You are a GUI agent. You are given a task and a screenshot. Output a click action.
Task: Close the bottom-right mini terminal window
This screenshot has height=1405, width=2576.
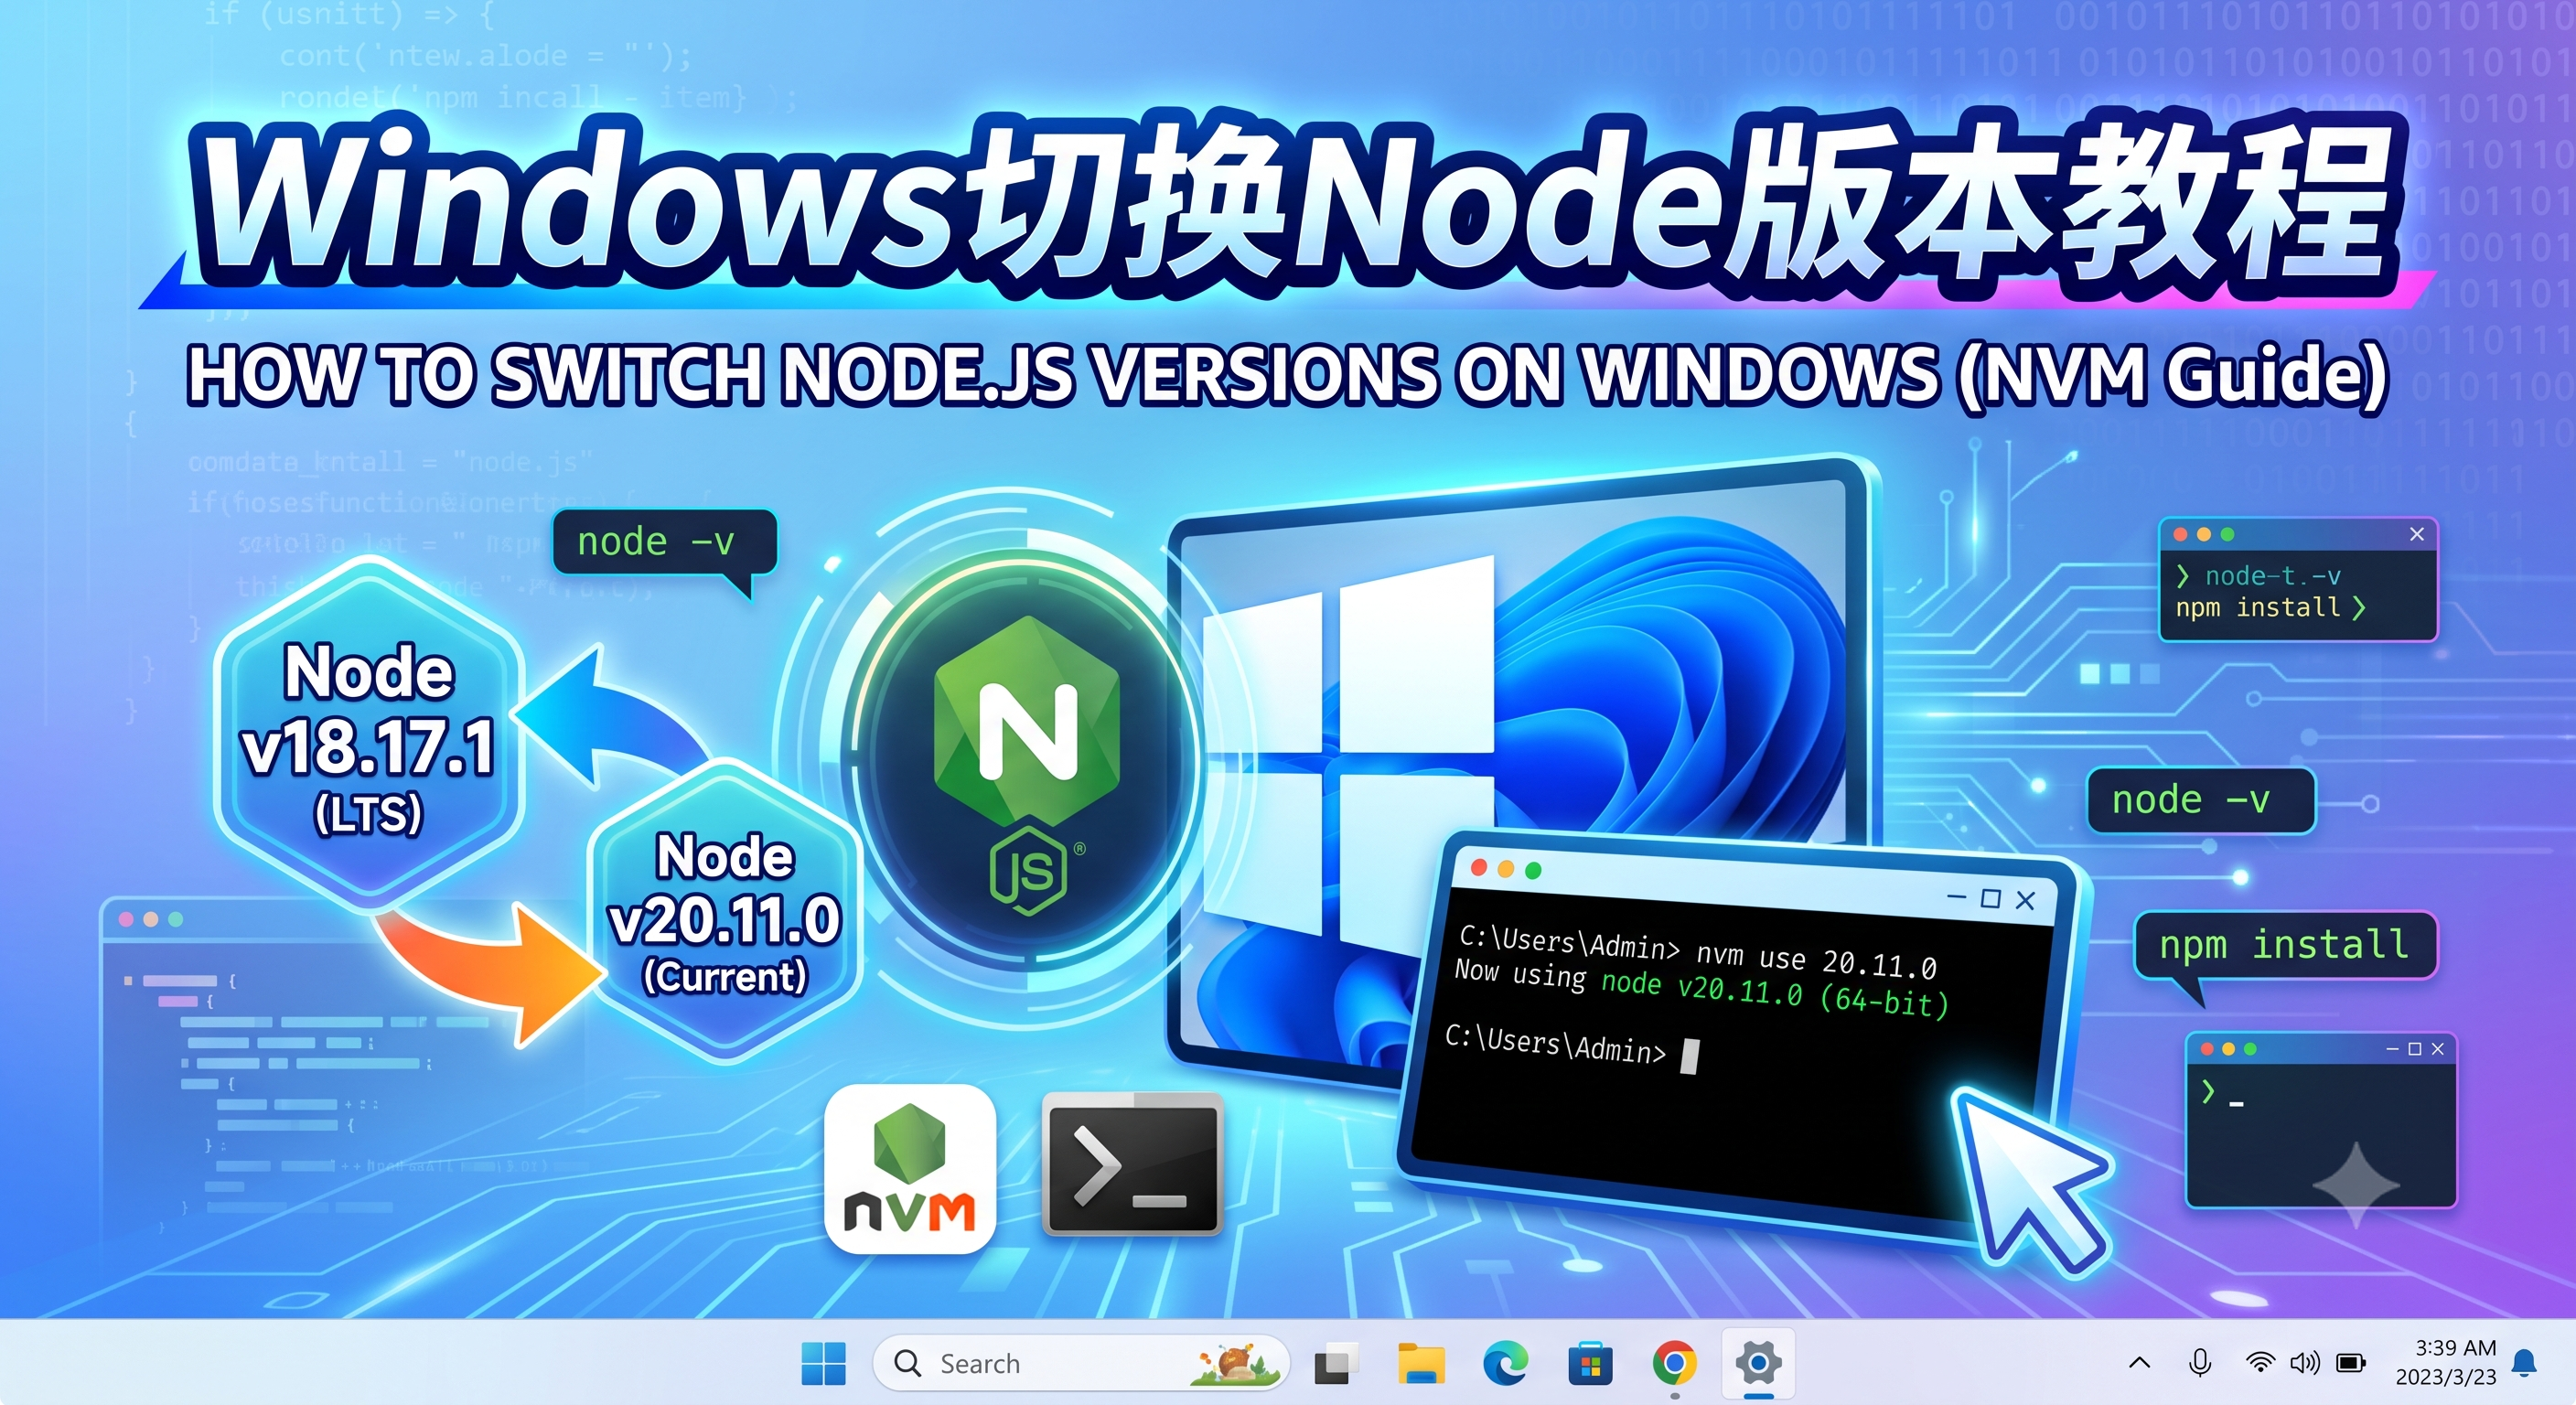coord(2438,1048)
